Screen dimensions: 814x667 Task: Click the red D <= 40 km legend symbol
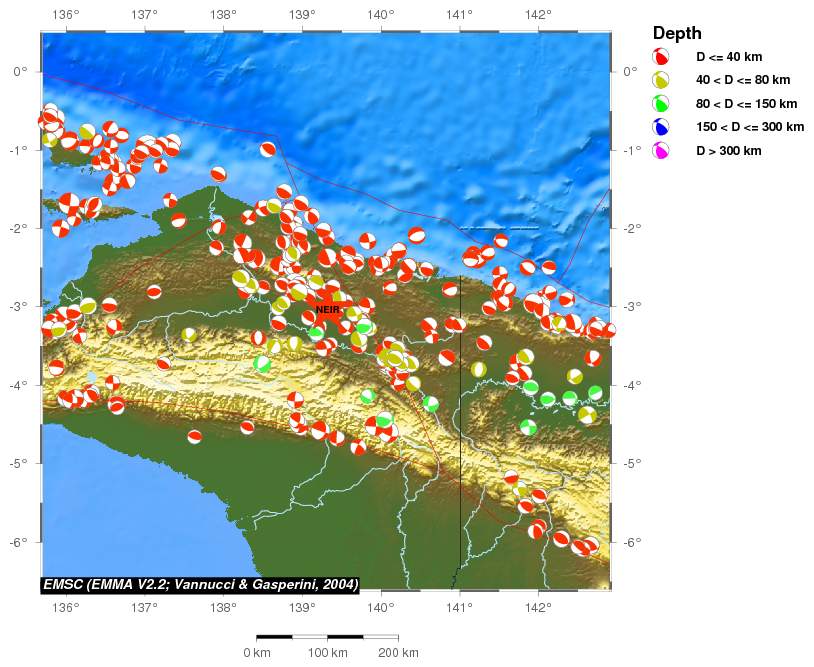661,57
